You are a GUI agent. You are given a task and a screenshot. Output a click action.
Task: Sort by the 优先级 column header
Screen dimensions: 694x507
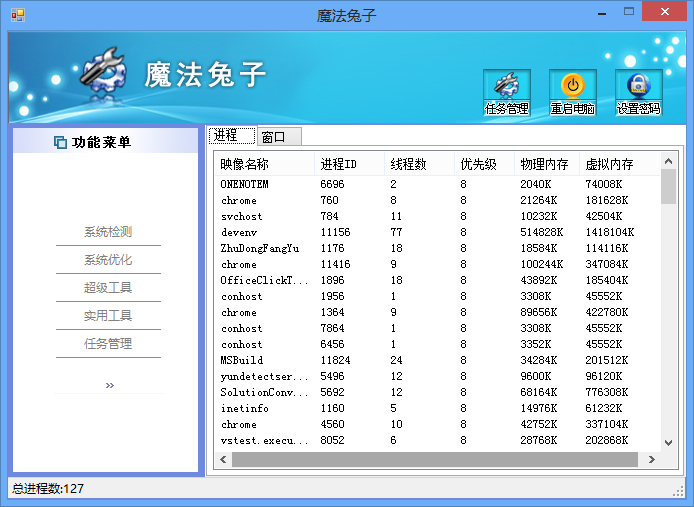[484, 164]
